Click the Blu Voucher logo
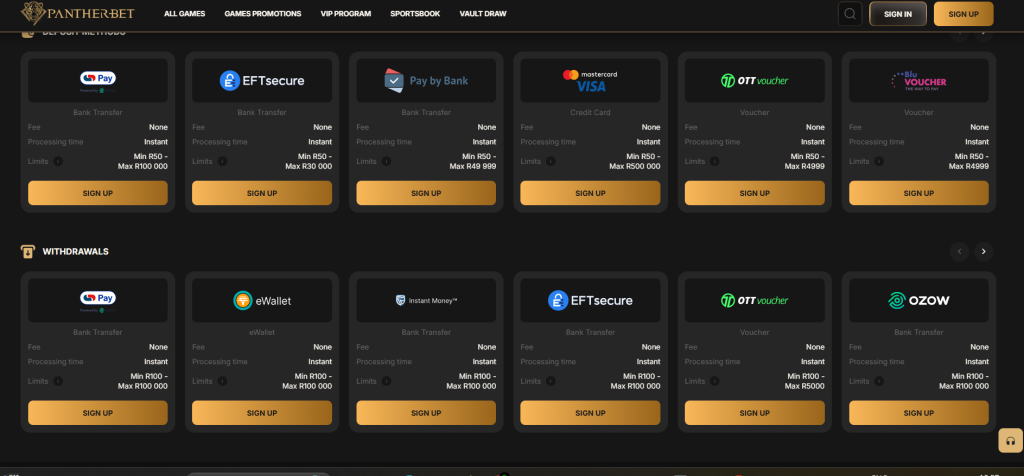Screen dimensions: 1024x476 pyautogui.click(x=919, y=80)
